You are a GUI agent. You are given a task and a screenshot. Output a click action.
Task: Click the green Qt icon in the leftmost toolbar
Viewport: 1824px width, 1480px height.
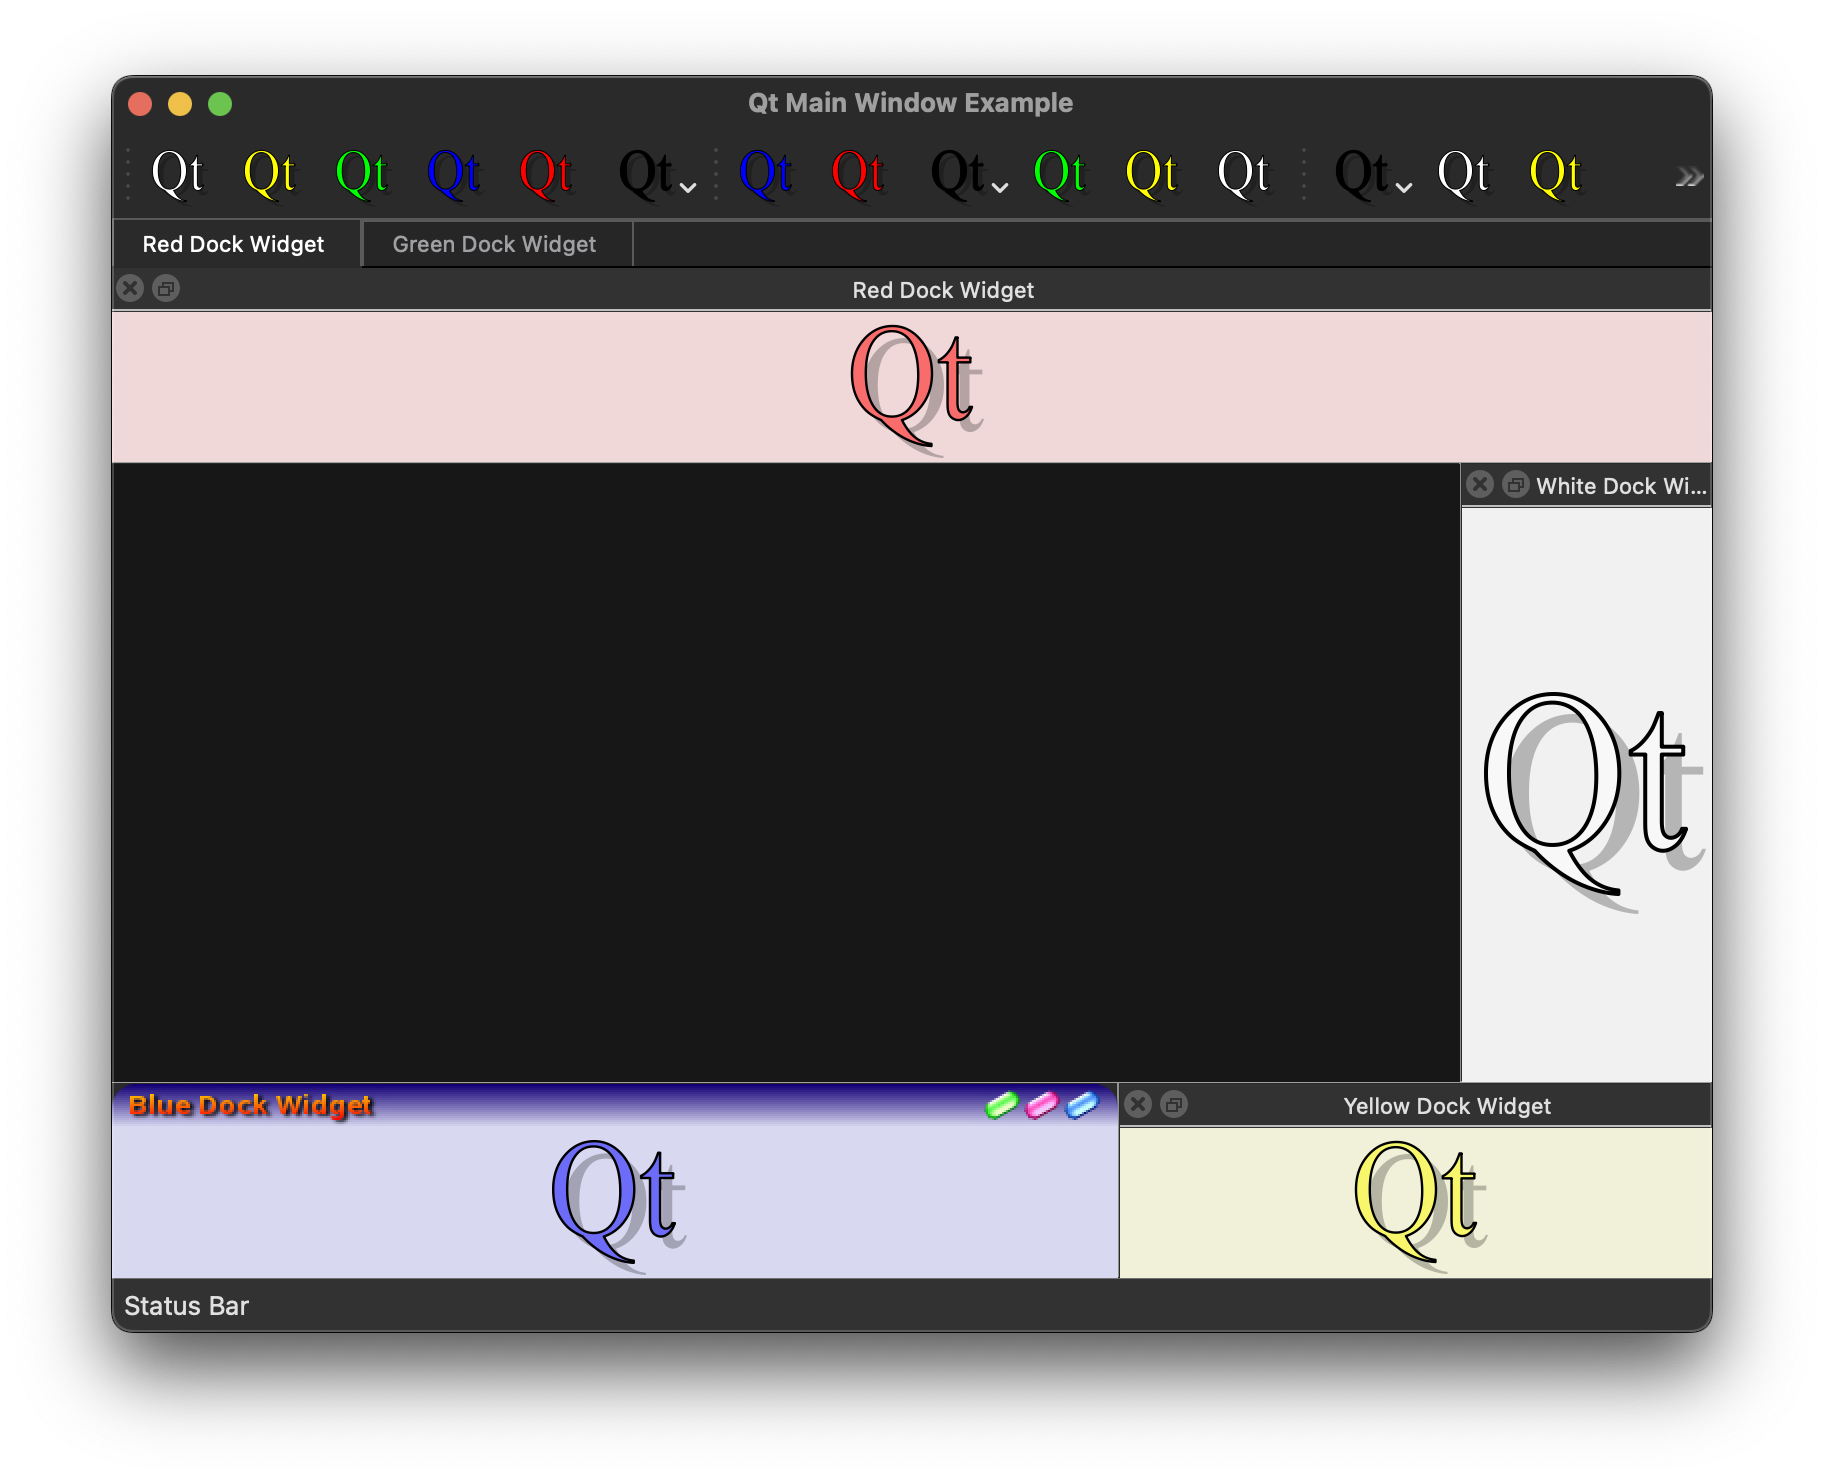(362, 174)
